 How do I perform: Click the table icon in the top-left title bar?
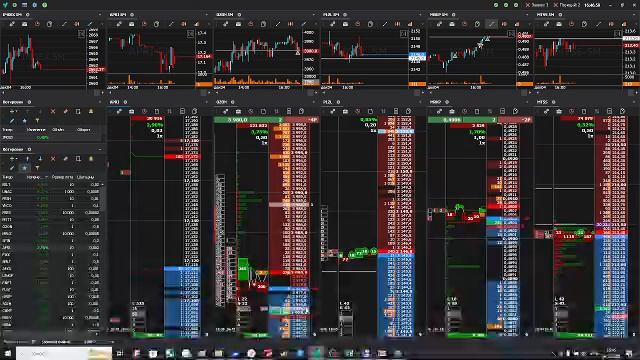pyautogui.click(x=24, y=5)
